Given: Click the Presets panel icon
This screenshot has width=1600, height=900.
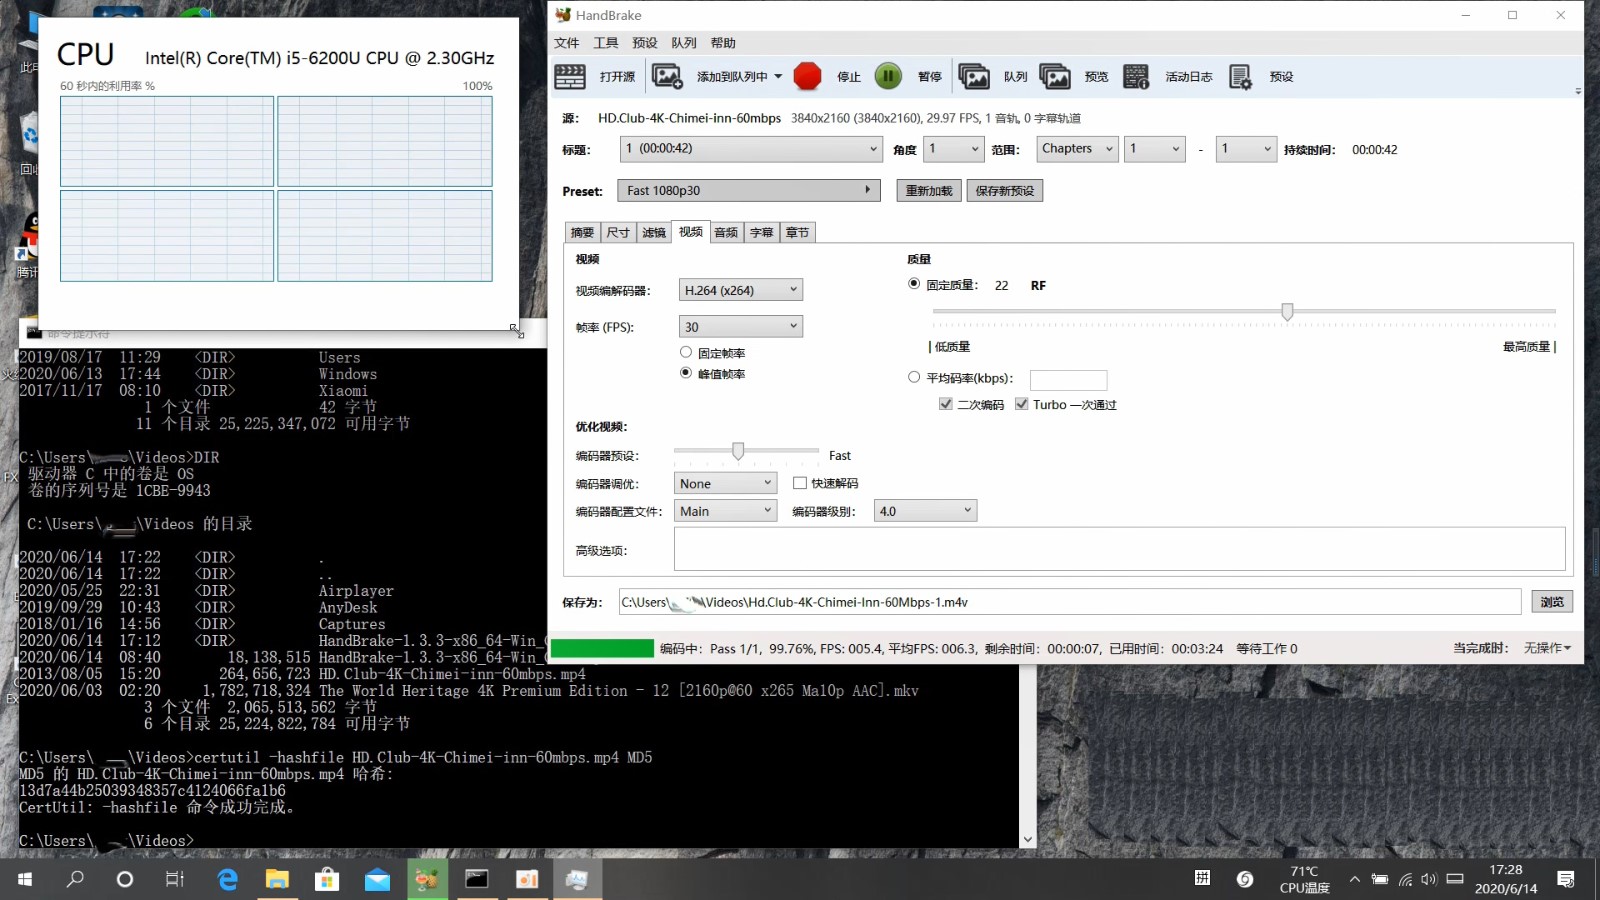Looking at the screenshot, I should pos(1240,77).
